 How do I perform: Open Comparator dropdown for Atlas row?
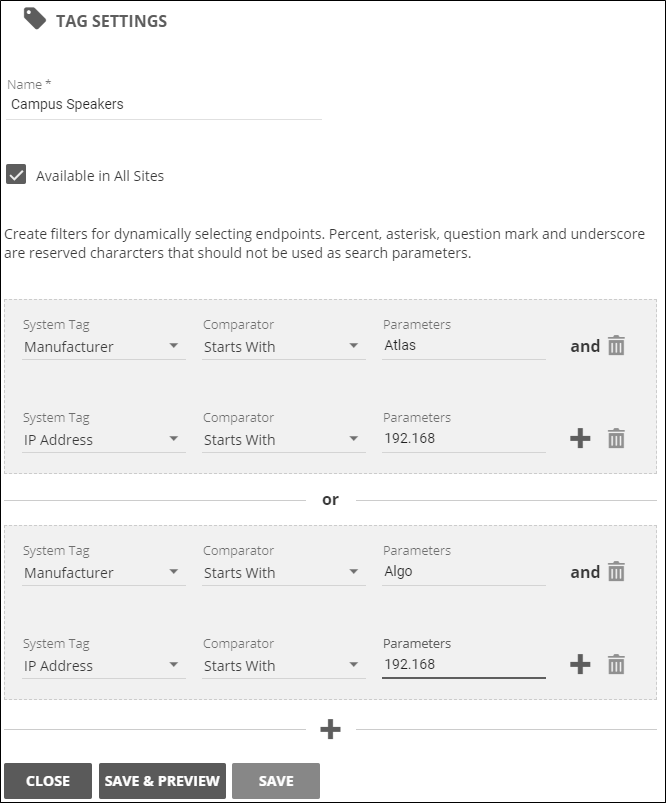point(283,347)
